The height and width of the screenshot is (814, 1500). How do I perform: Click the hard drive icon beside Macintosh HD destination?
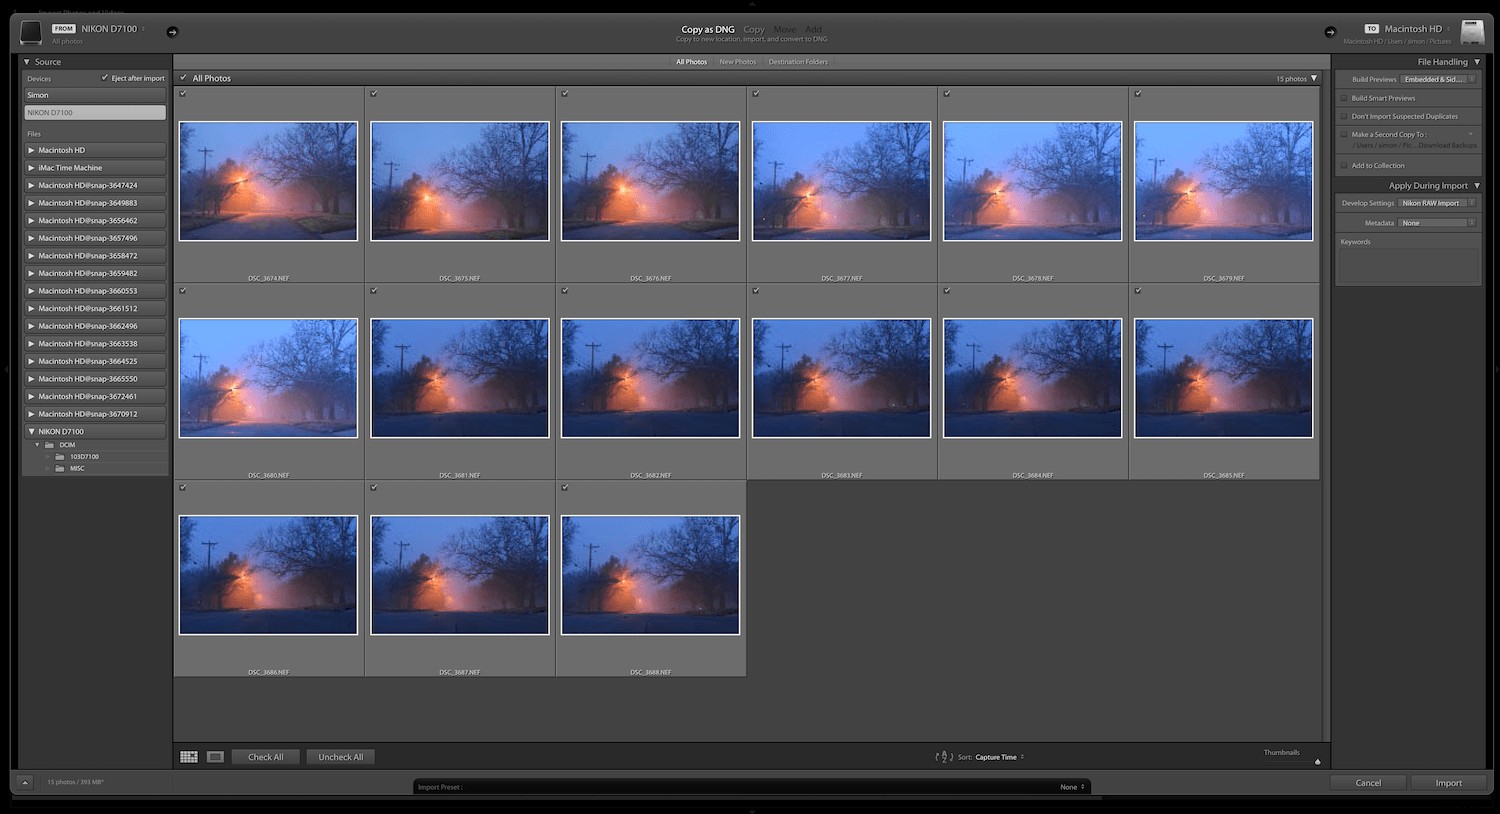1472,31
